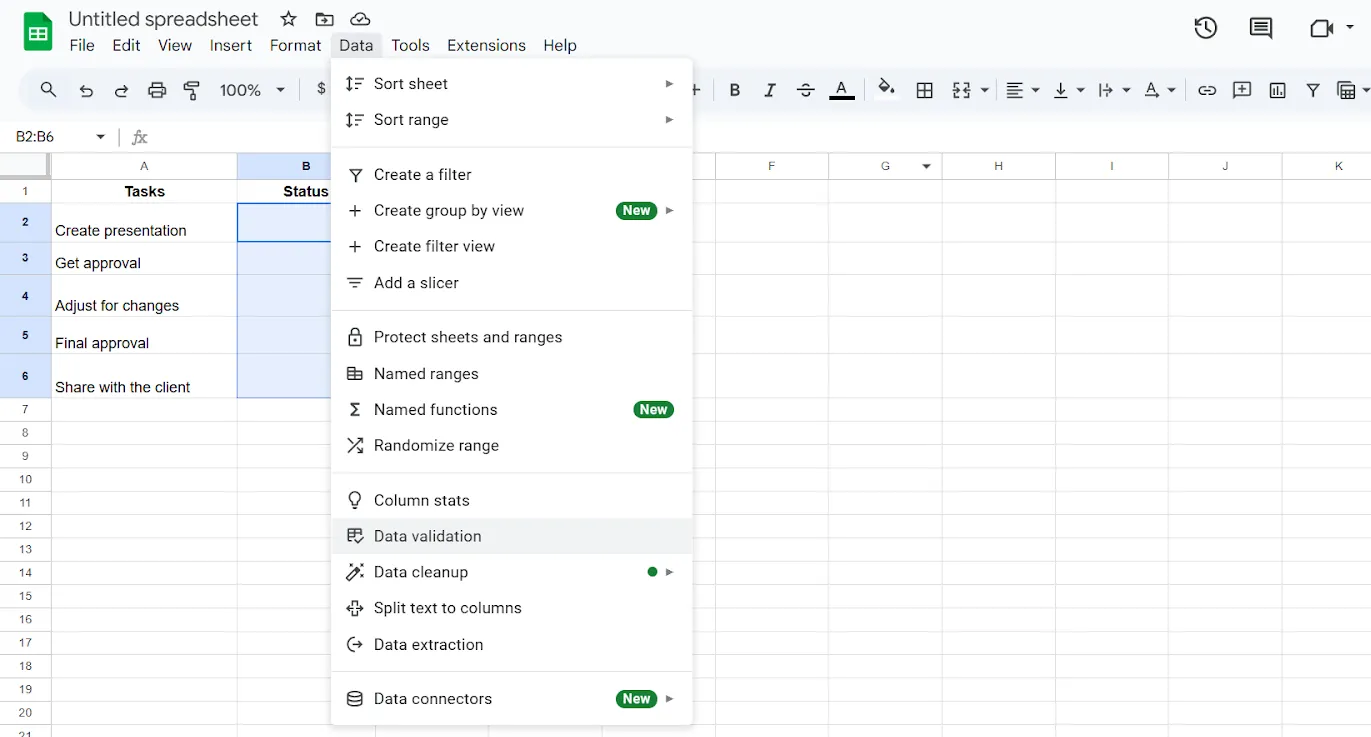The image size is (1371, 737).
Task: Select Create filter view
Action: click(511, 247)
